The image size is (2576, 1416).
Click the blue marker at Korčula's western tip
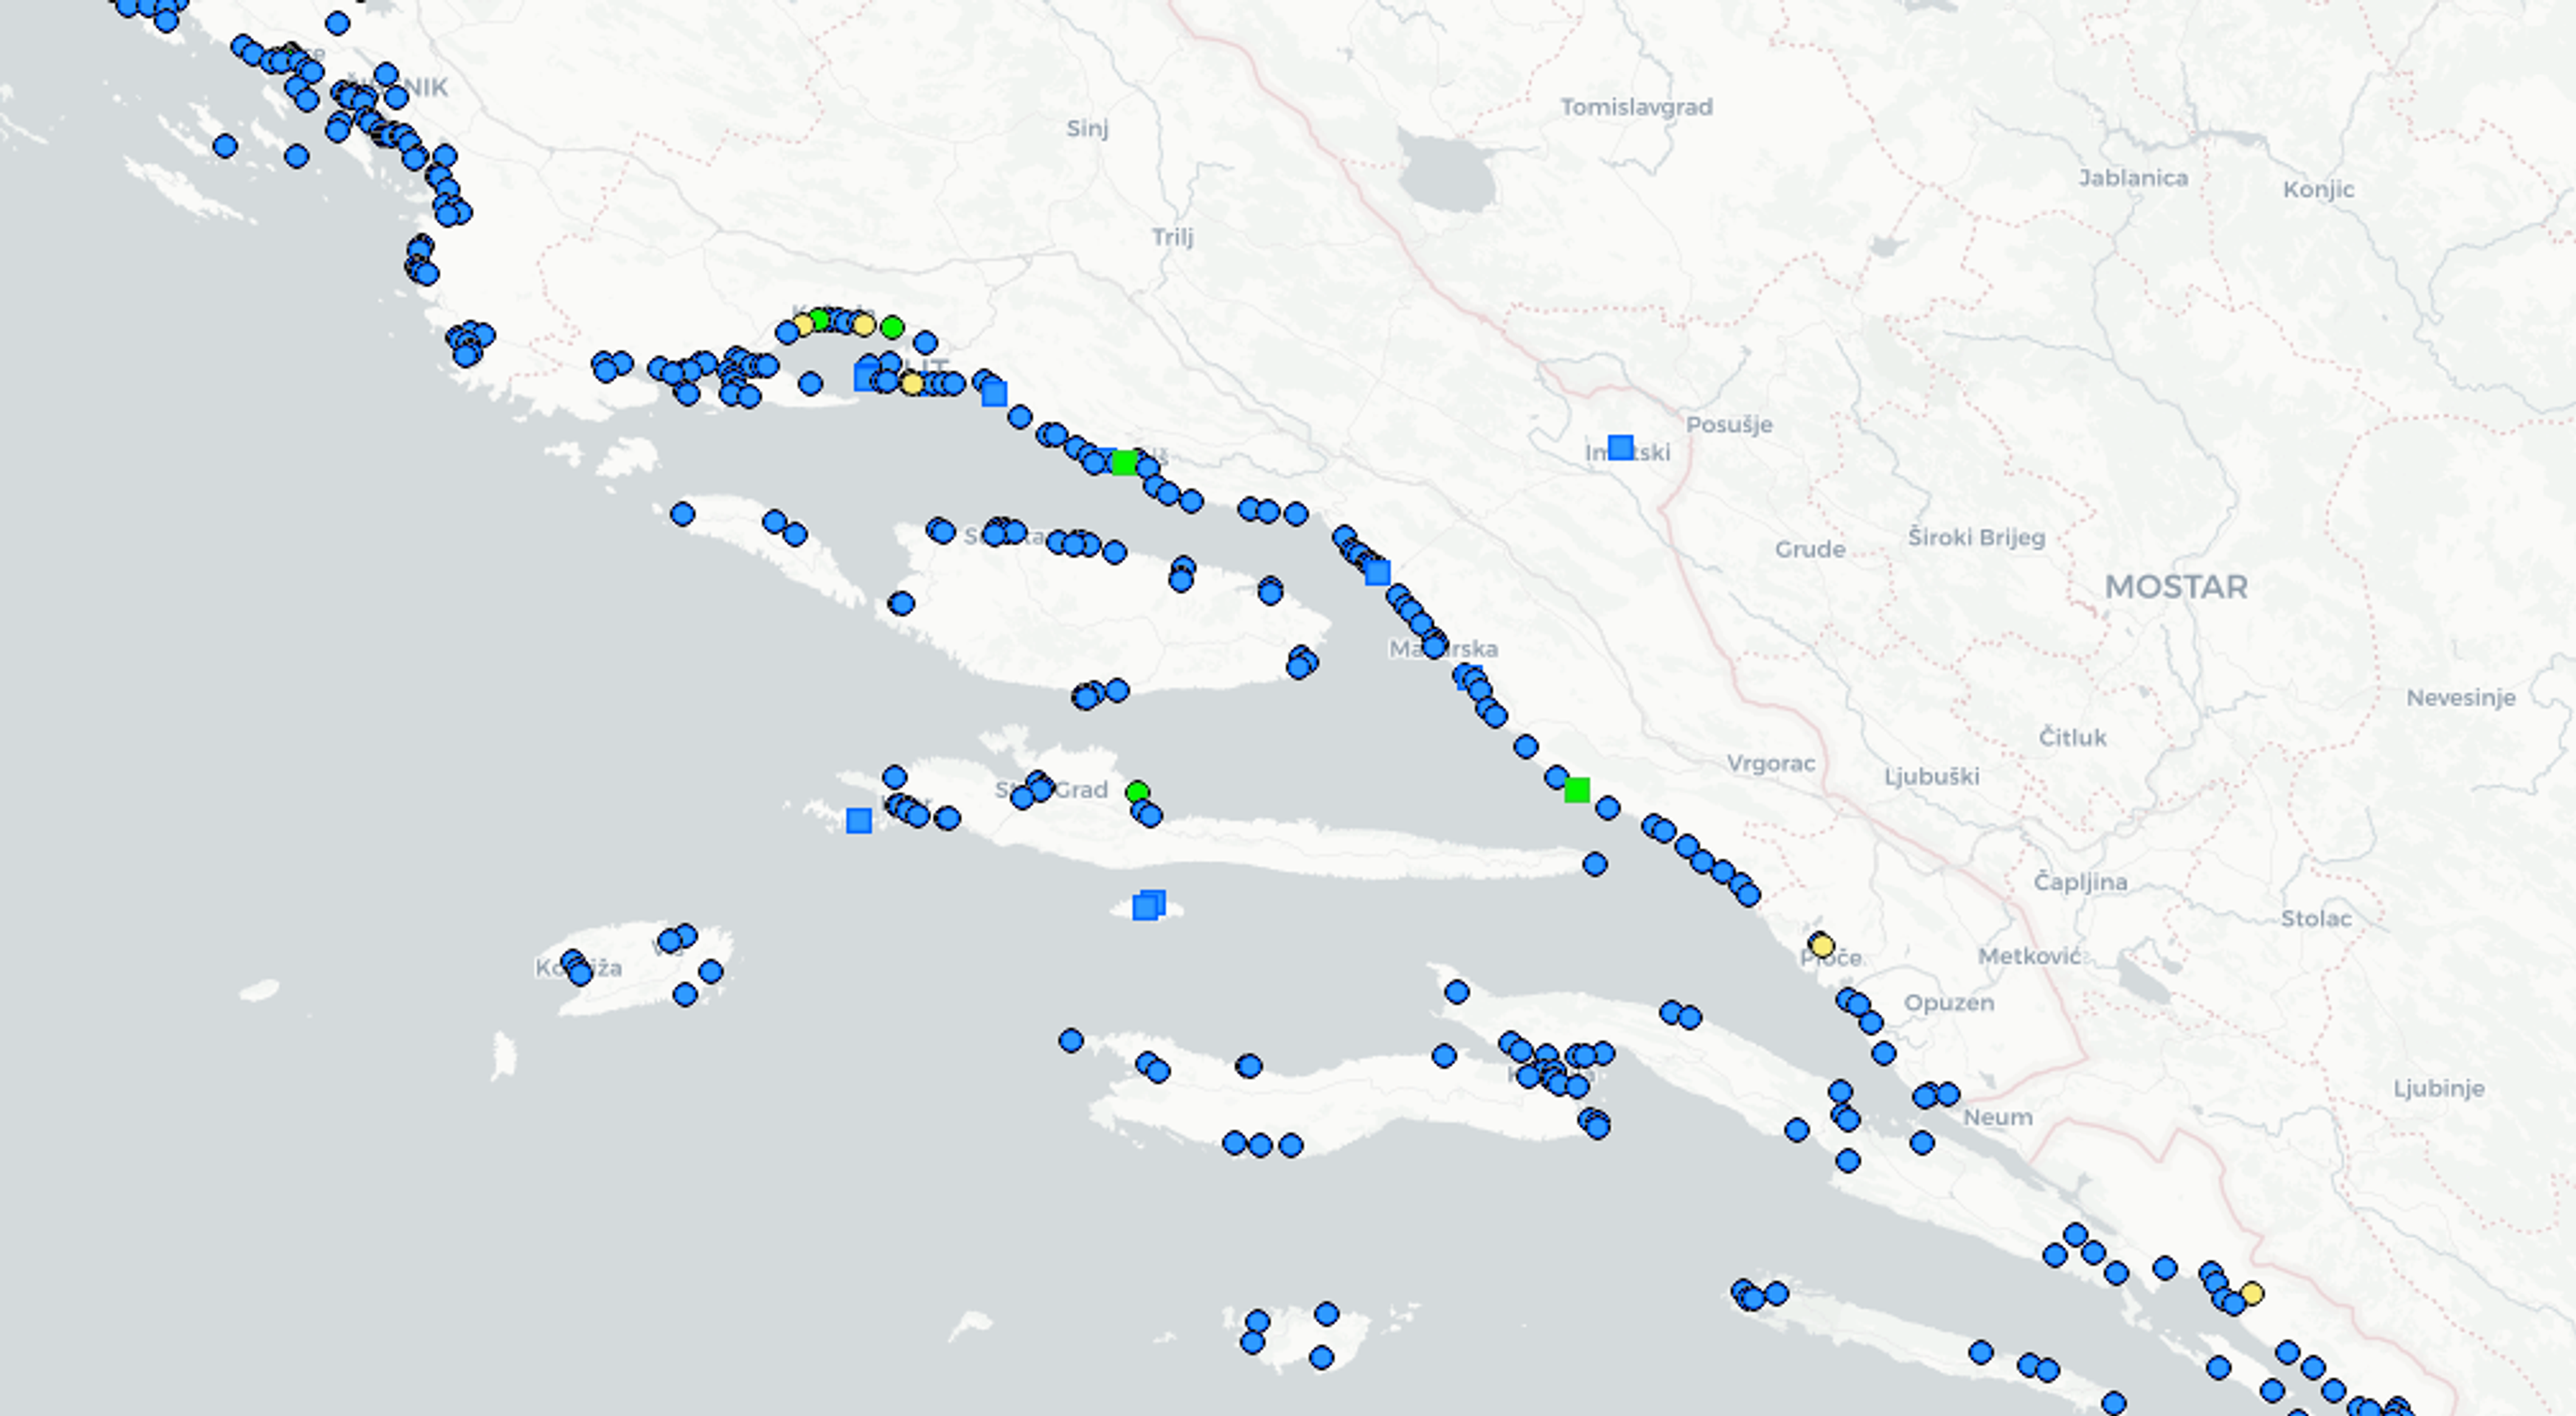click(x=1071, y=1041)
